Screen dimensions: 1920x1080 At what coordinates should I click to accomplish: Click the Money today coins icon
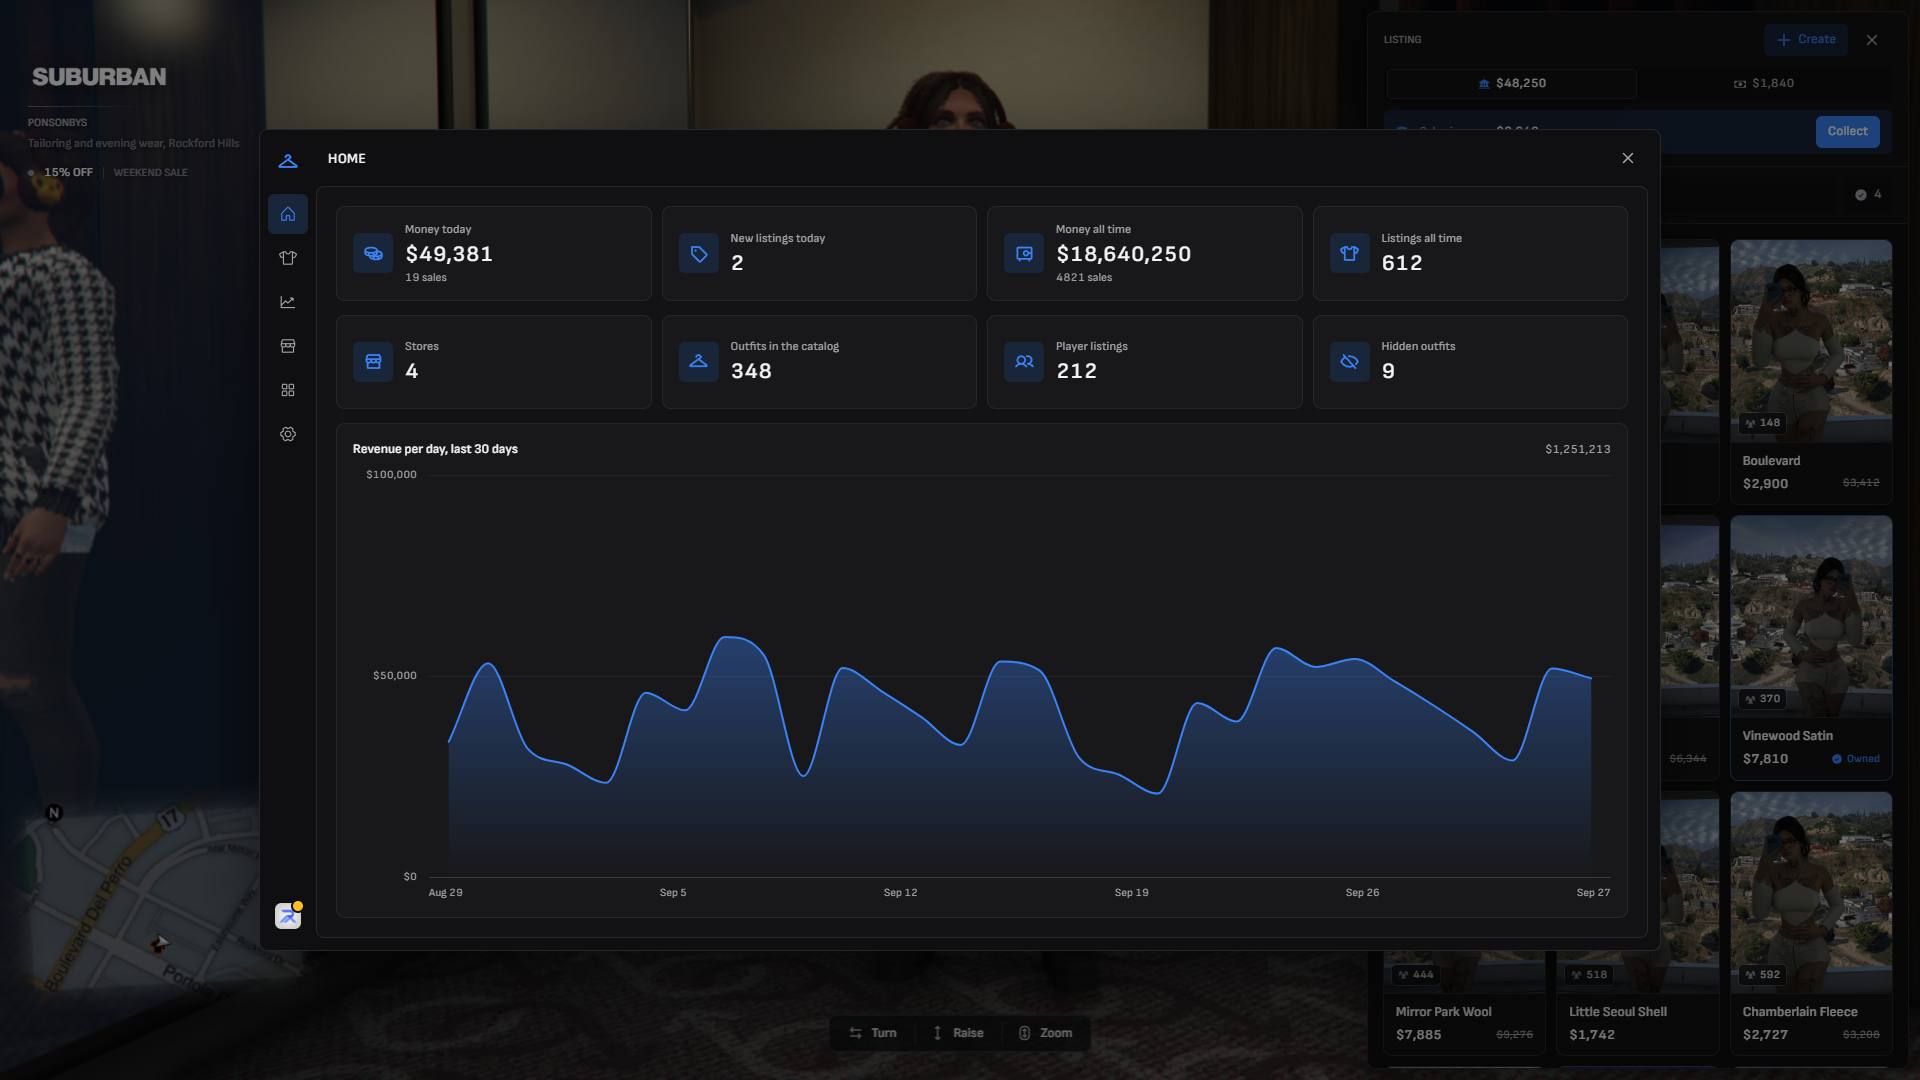coord(373,254)
